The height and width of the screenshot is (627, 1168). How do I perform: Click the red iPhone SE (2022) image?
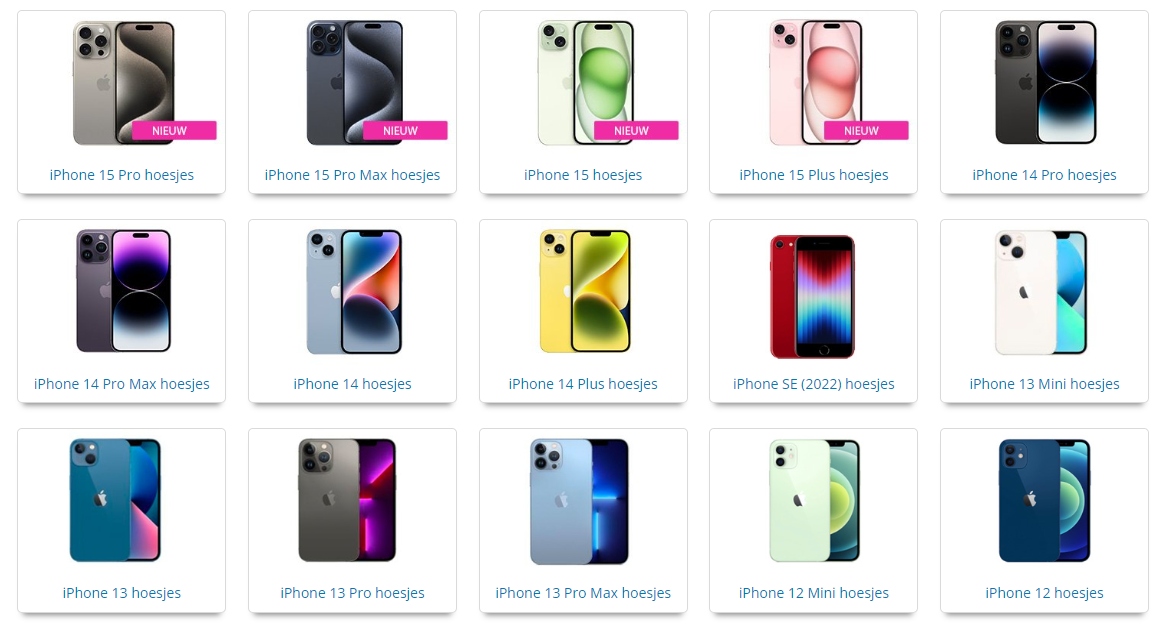pyautogui.click(x=813, y=296)
